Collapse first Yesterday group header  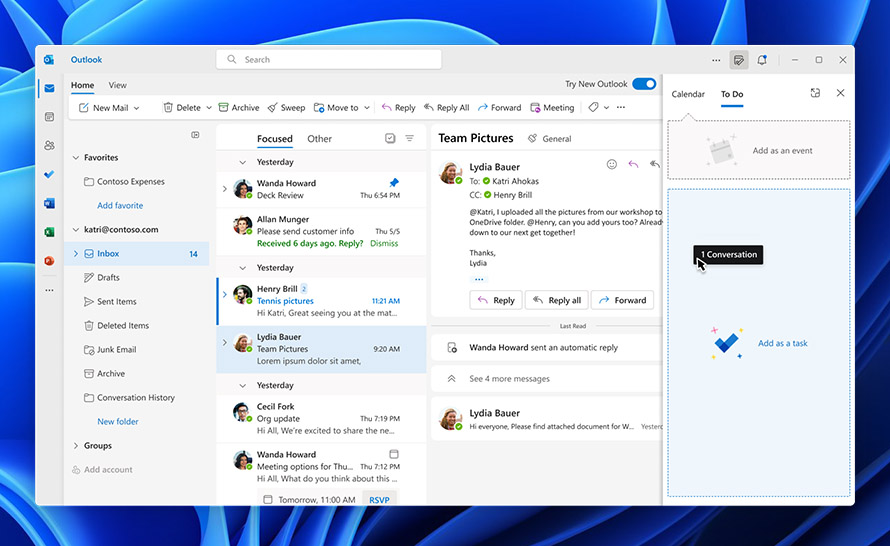[243, 162]
